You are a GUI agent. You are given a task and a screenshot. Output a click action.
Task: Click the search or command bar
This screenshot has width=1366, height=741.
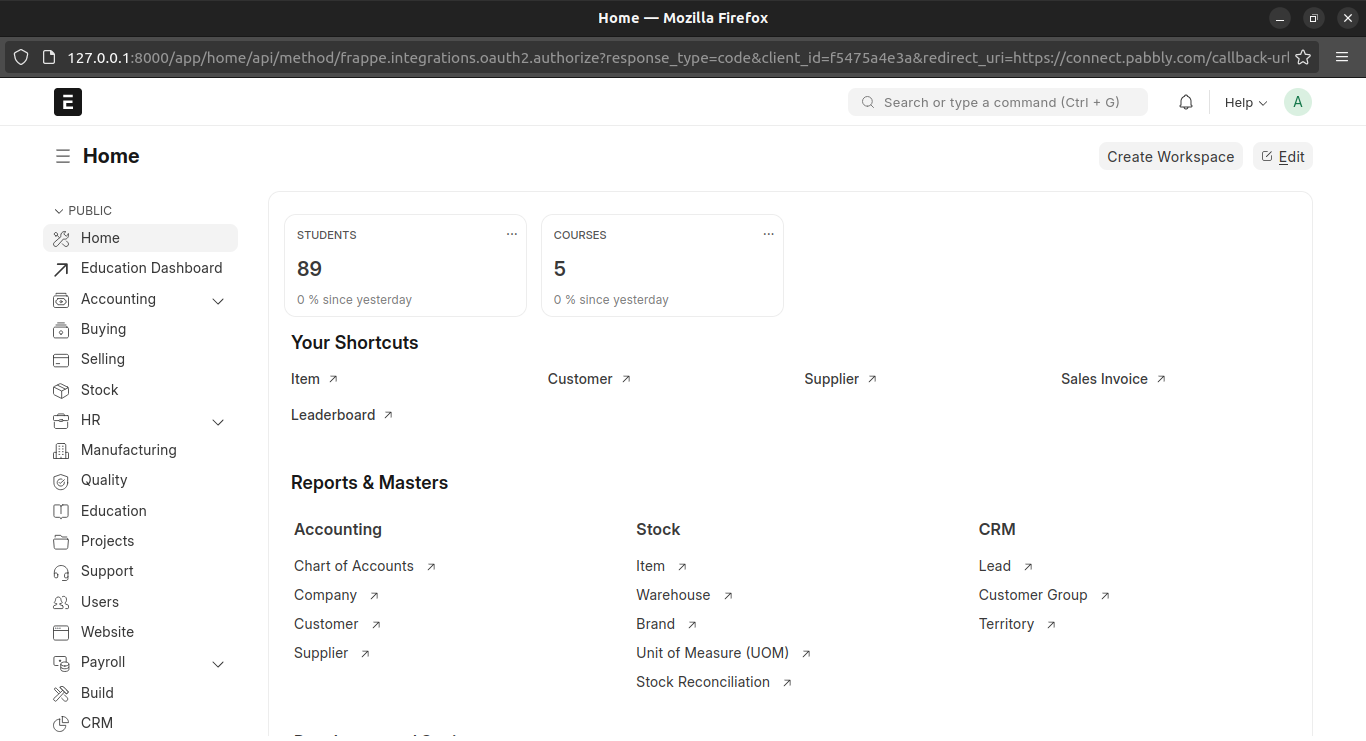998,102
